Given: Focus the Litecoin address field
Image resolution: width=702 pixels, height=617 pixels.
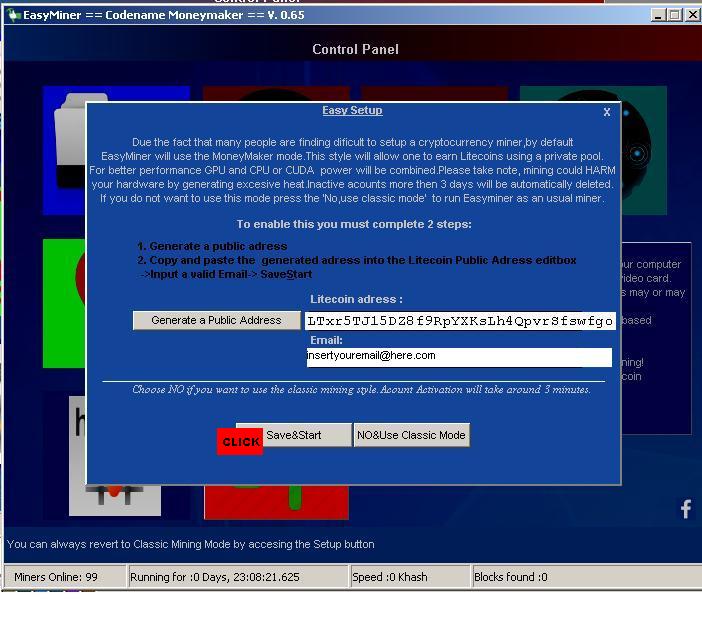Looking at the screenshot, I should tap(460, 321).
